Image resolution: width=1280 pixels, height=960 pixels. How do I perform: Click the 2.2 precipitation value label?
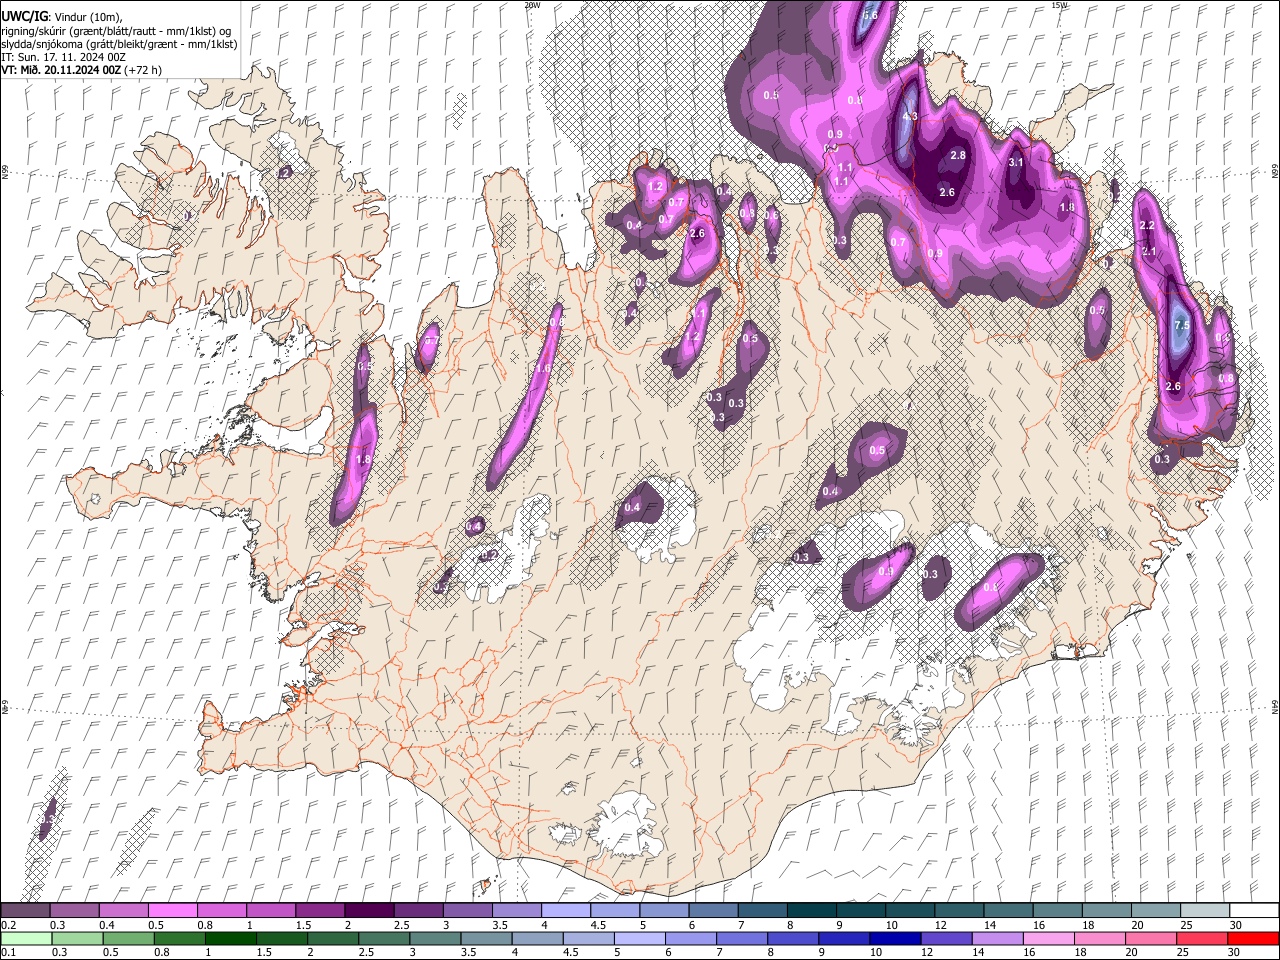(1147, 226)
